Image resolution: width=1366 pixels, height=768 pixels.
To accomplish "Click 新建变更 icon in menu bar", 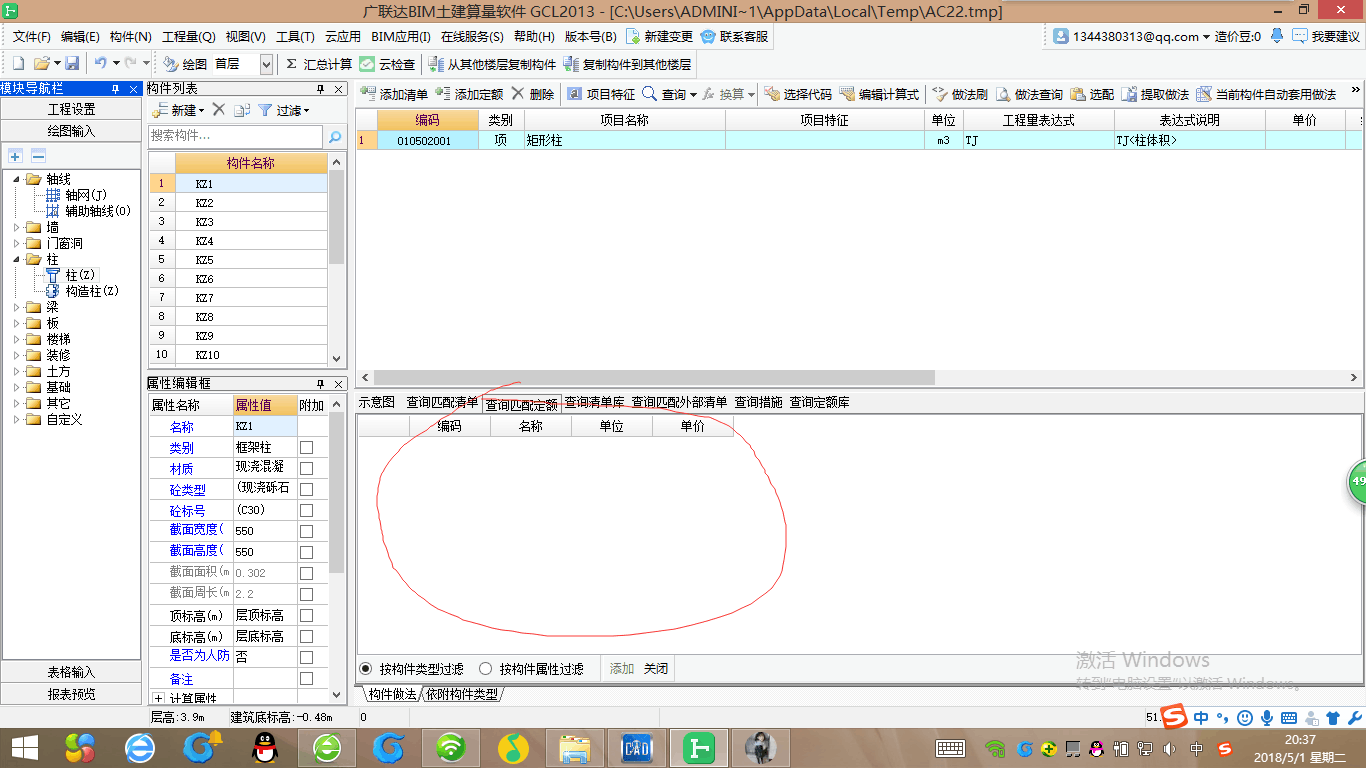I will (633, 36).
